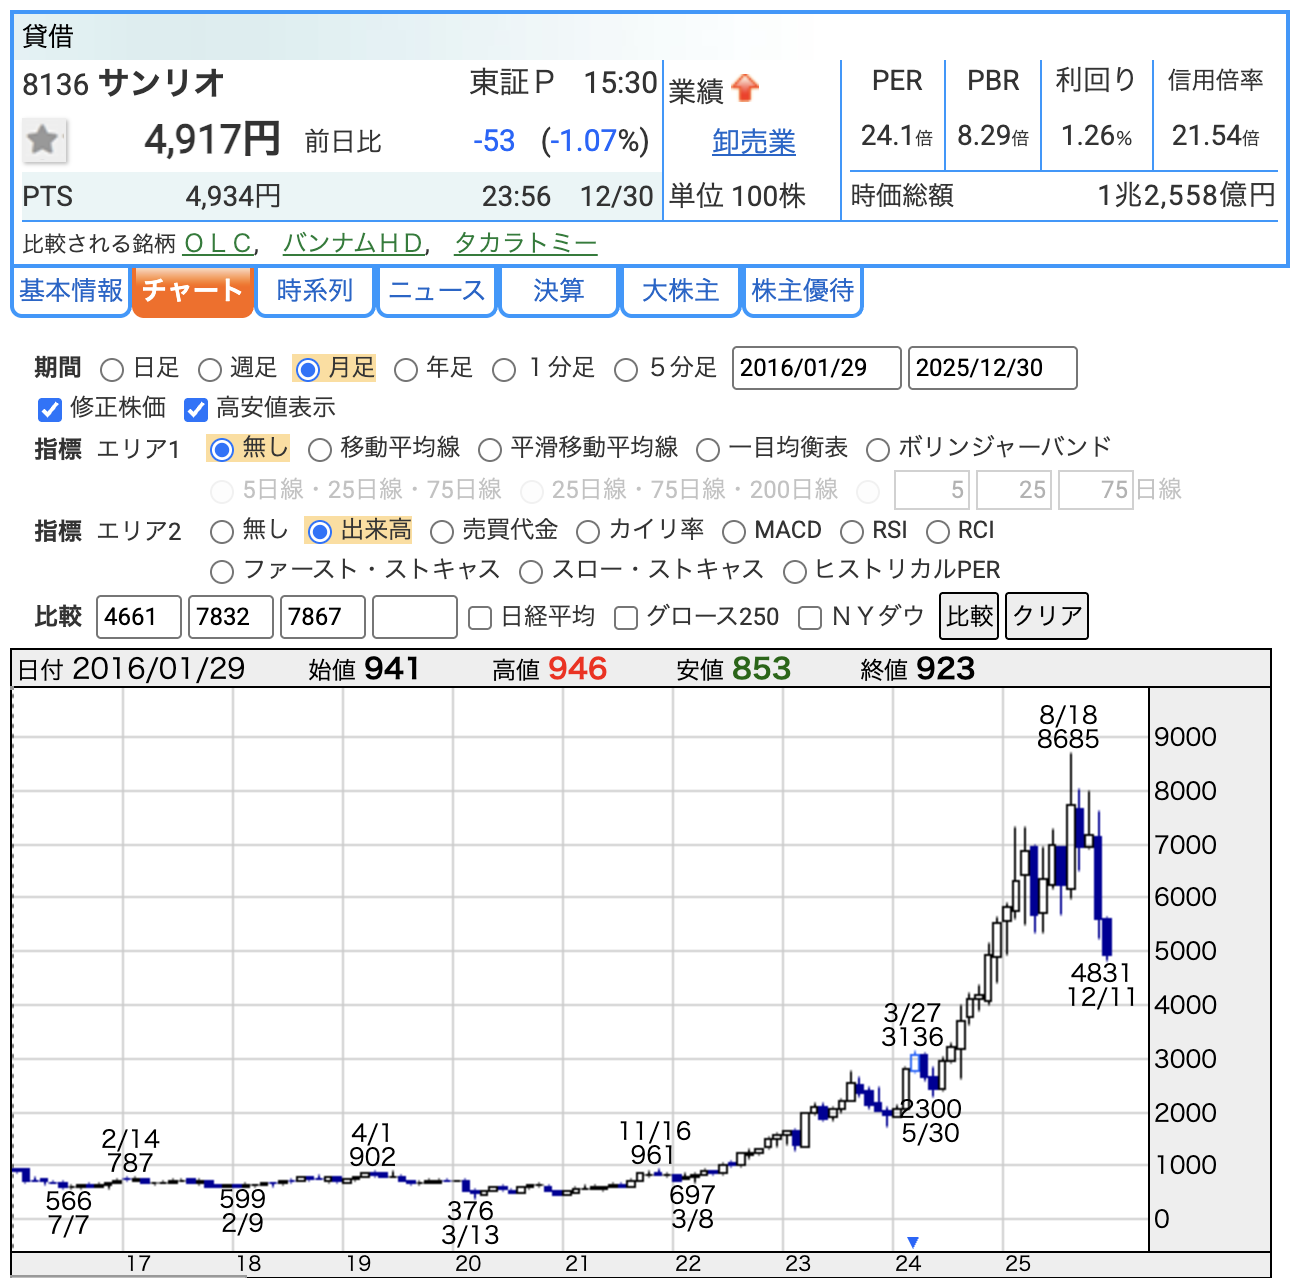This screenshot has width=1300, height=1278.
Task: Switch to the 時系列 tab
Action: 315,291
